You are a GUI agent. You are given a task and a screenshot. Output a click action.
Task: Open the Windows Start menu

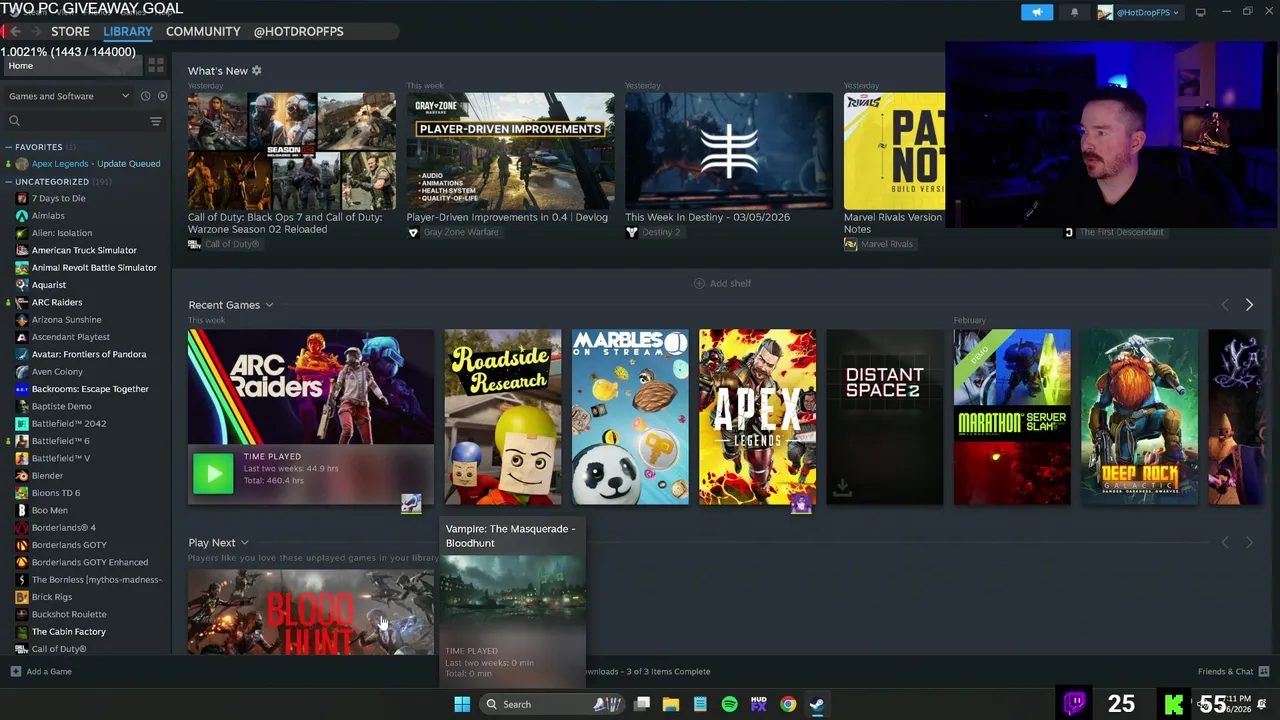pyautogui.click(x=462, y=704)
